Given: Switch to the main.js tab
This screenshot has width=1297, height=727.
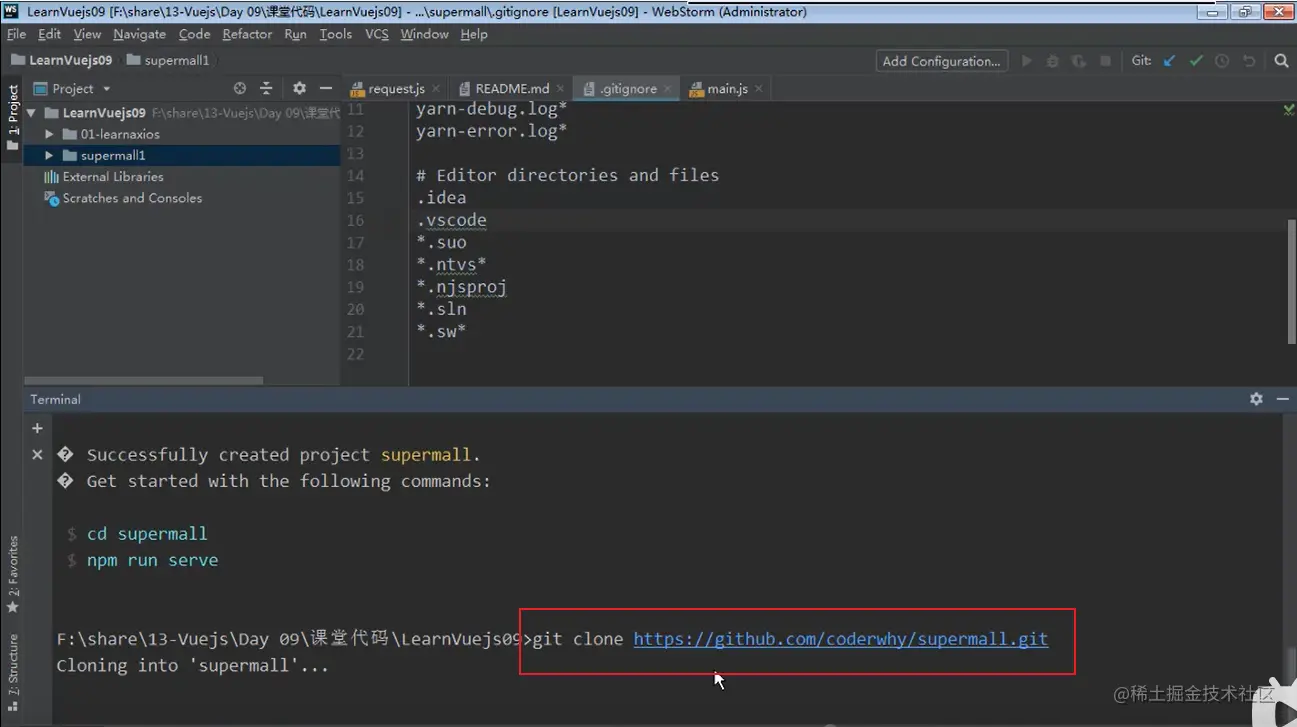Looking at the screenshot, I should [727, 89].
